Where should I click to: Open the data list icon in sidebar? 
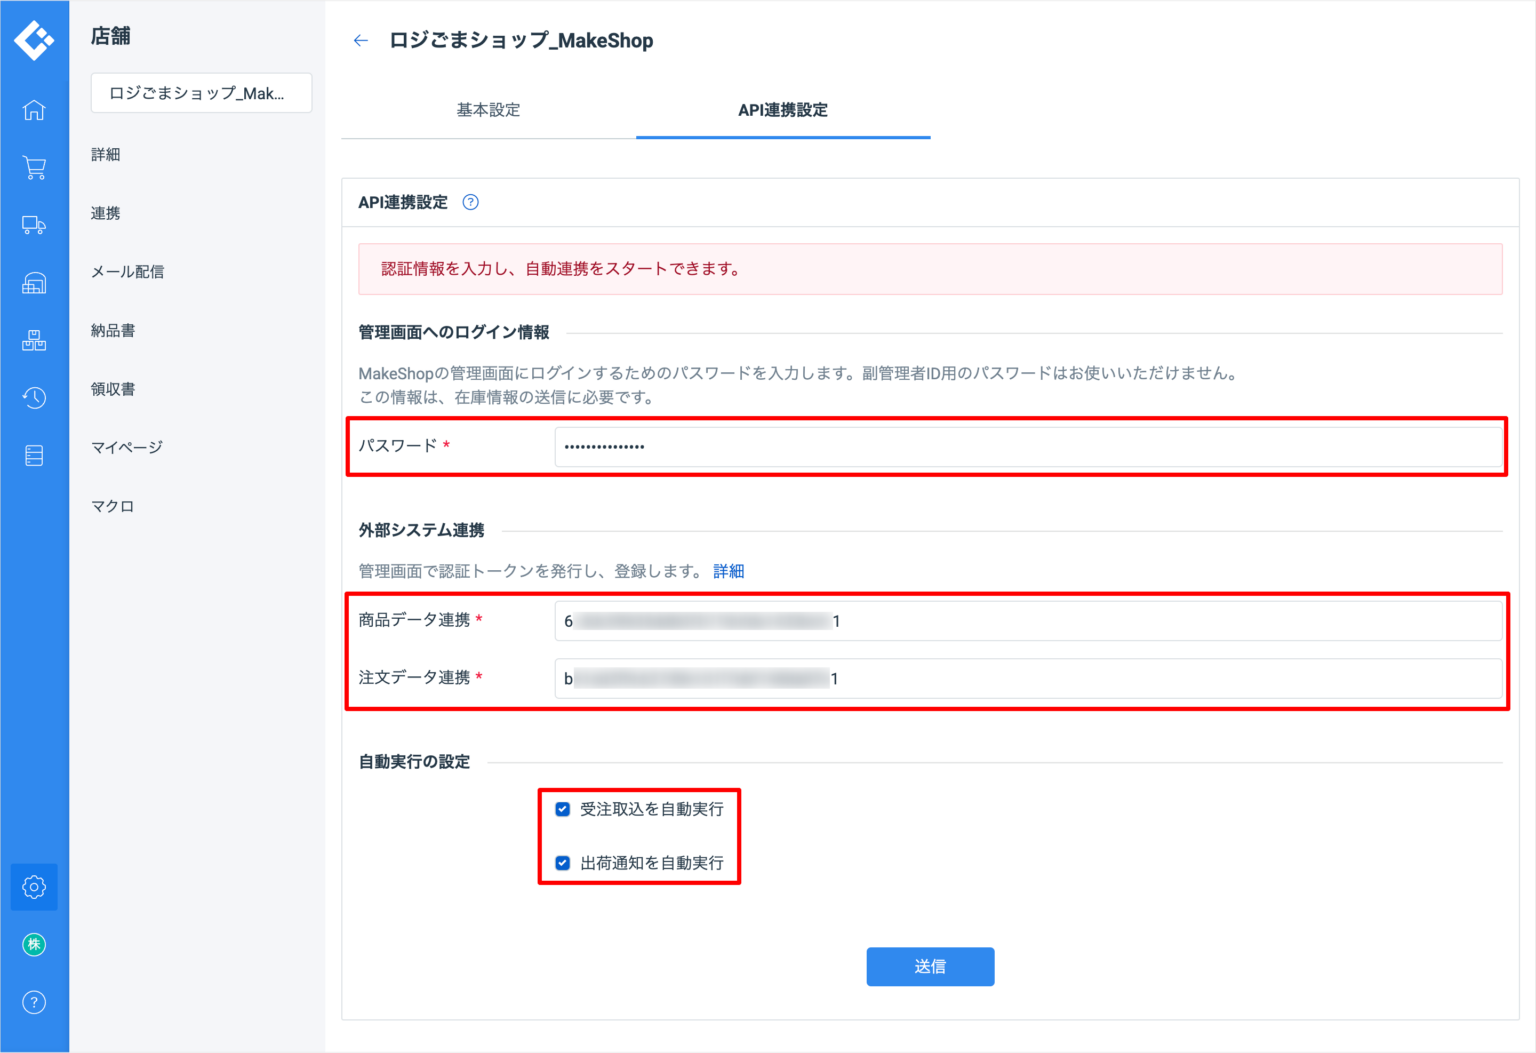point(34,454)
